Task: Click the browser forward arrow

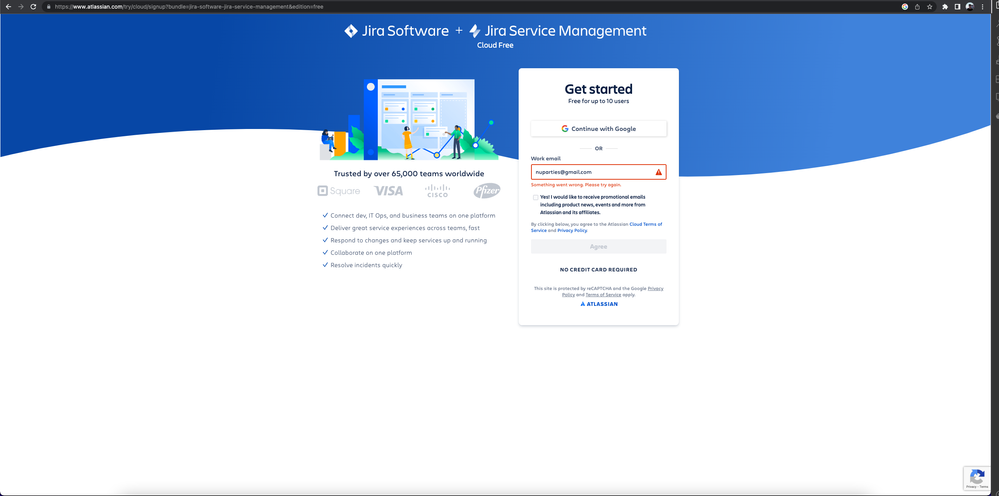Action: (x=20, y=6)
